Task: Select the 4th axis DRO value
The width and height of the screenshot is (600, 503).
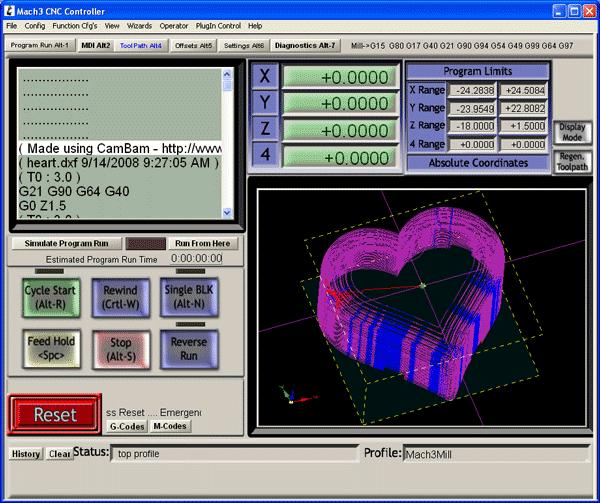Action: pos(340,158)
